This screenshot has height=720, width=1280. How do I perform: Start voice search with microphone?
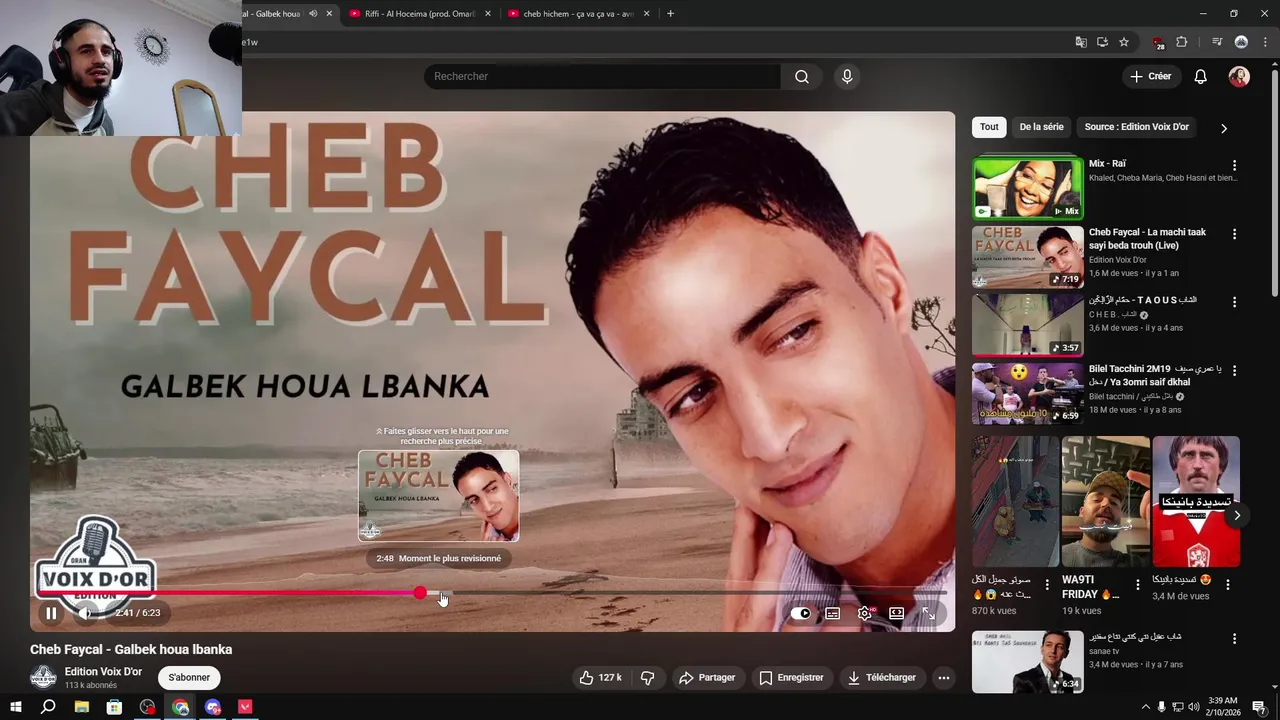click(847, 76)
